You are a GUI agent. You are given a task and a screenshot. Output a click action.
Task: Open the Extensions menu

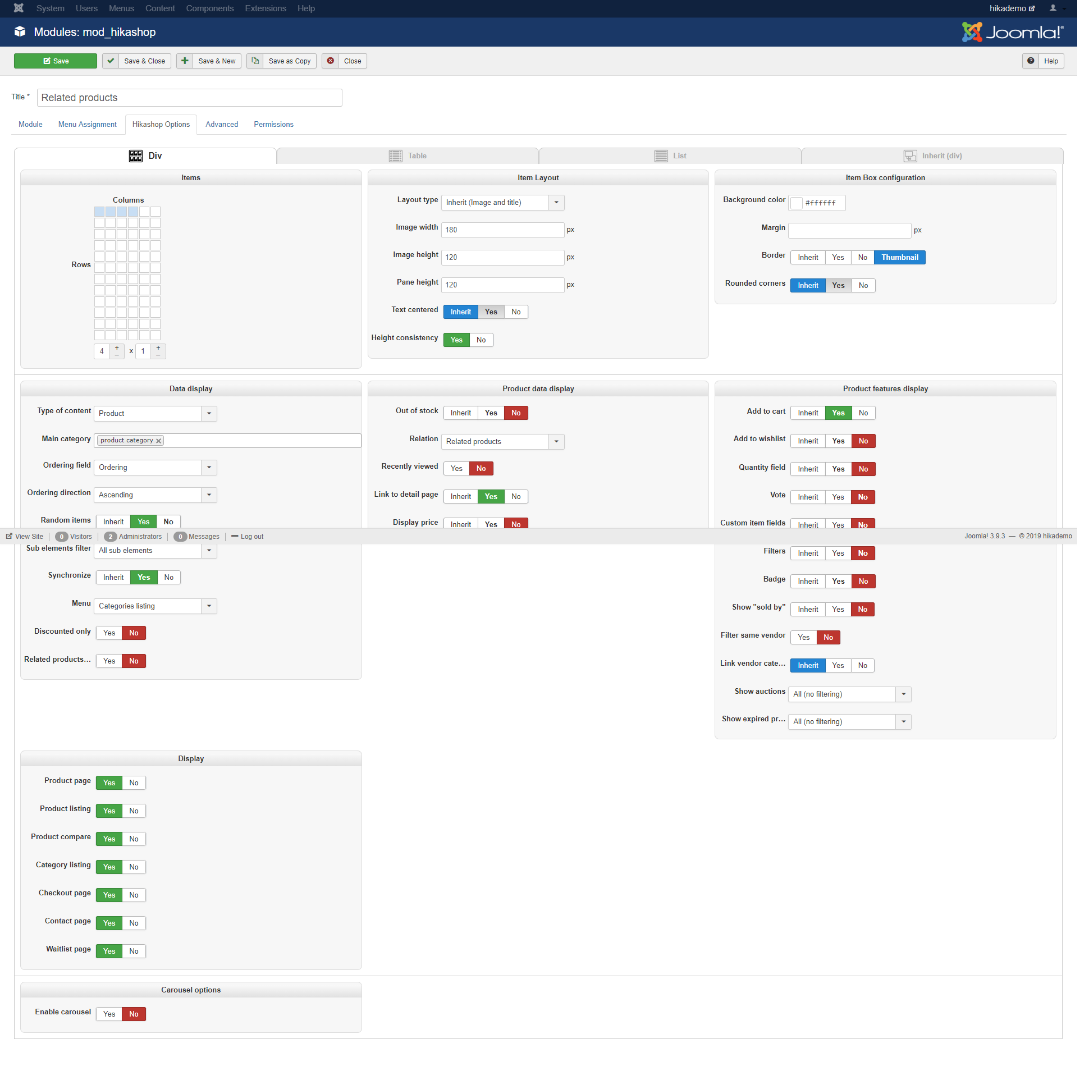[263, 8]
